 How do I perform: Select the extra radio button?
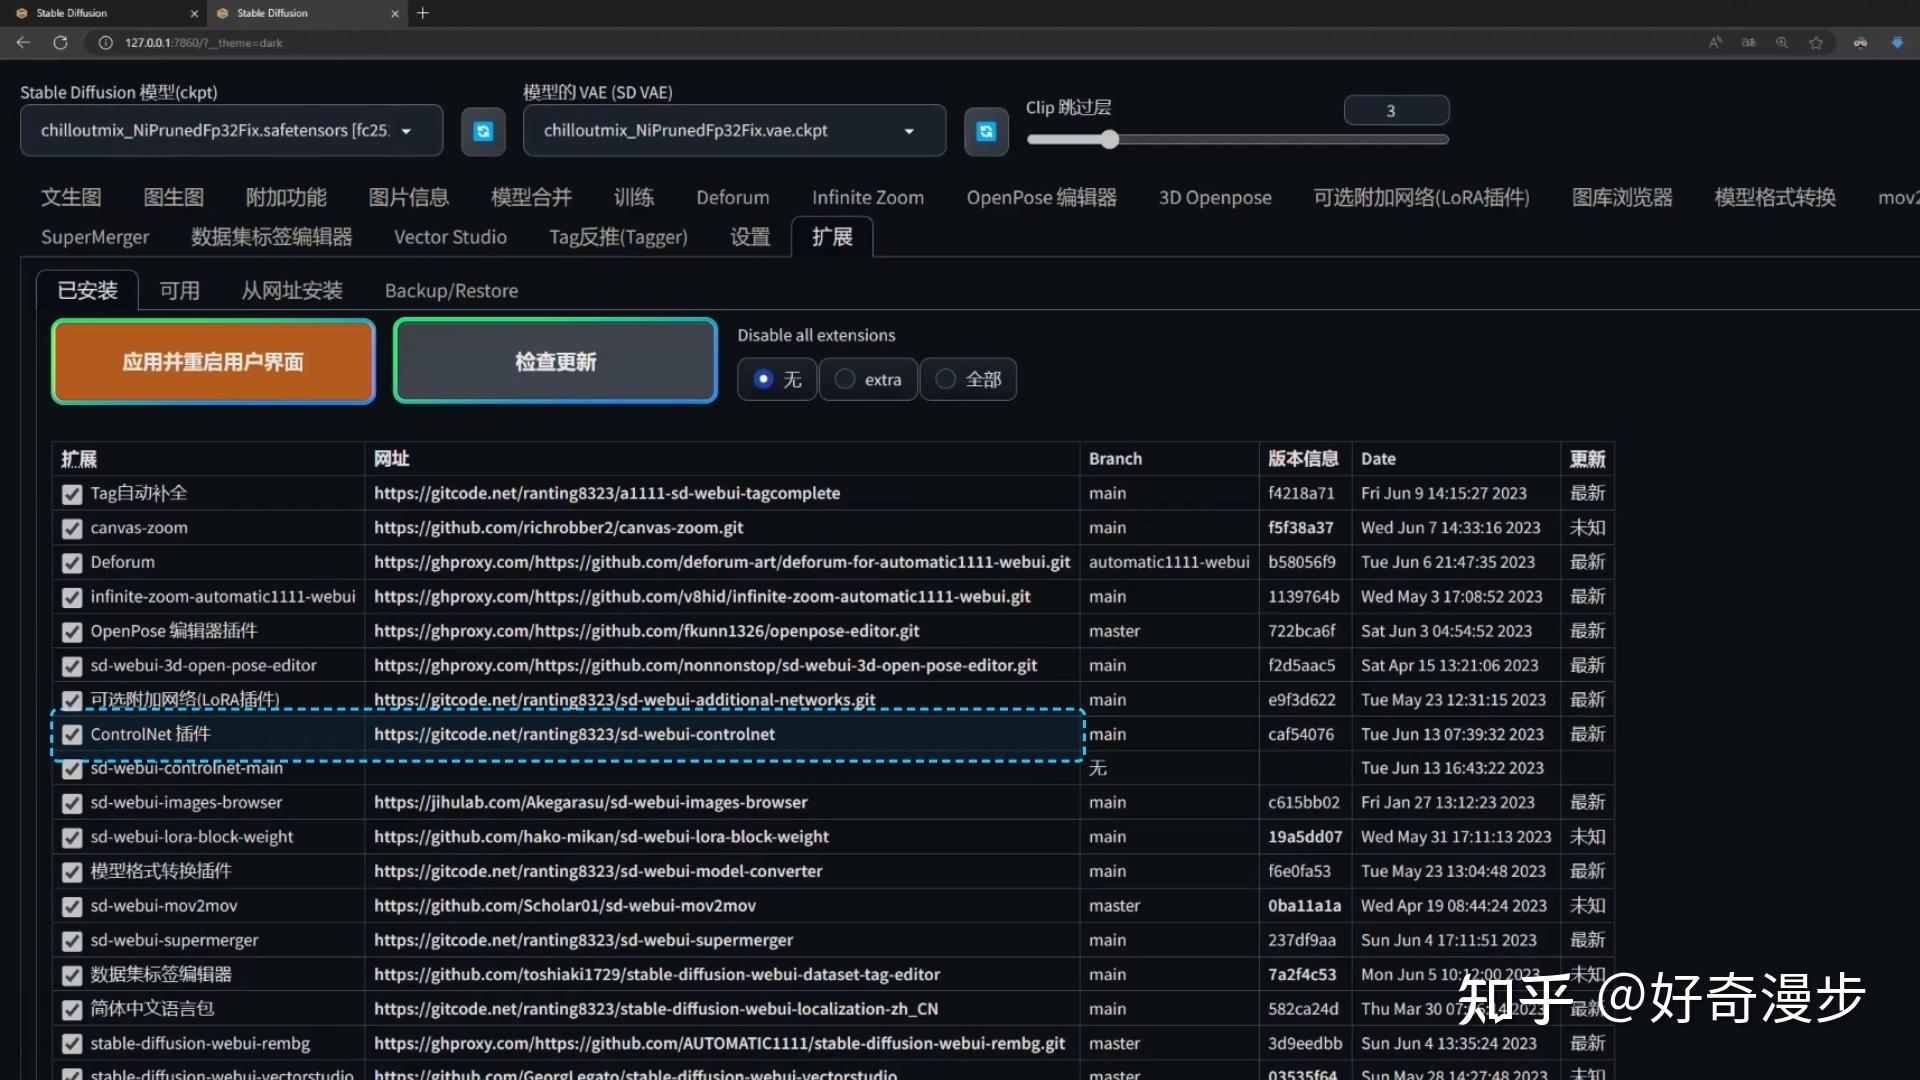[x=845, y=379]
